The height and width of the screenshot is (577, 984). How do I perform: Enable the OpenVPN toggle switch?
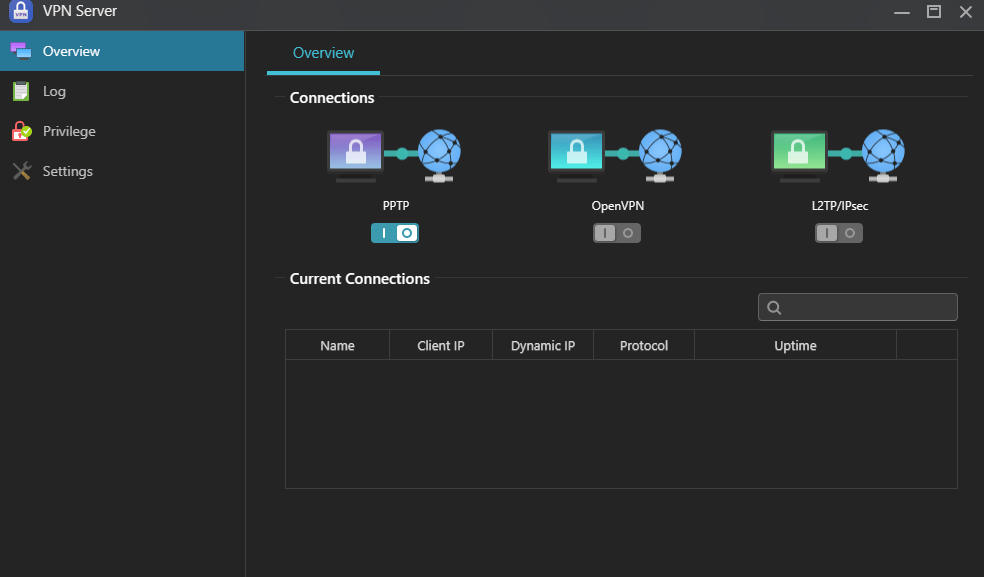pyautogui.click(x=617, y=233)
